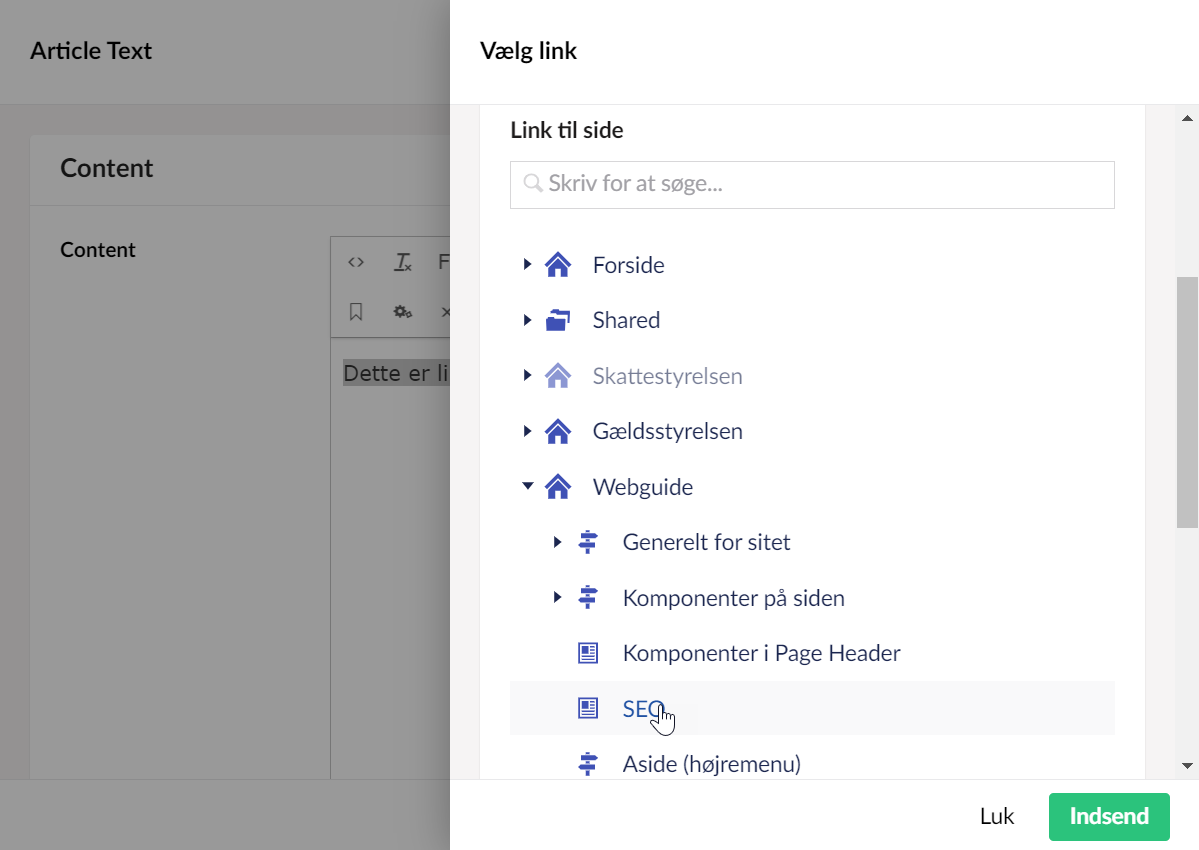The height and width of the screenshot is (850, 1199).
Task: Select the Skattestyrelsen tree item label
Action: pos(667,377)
